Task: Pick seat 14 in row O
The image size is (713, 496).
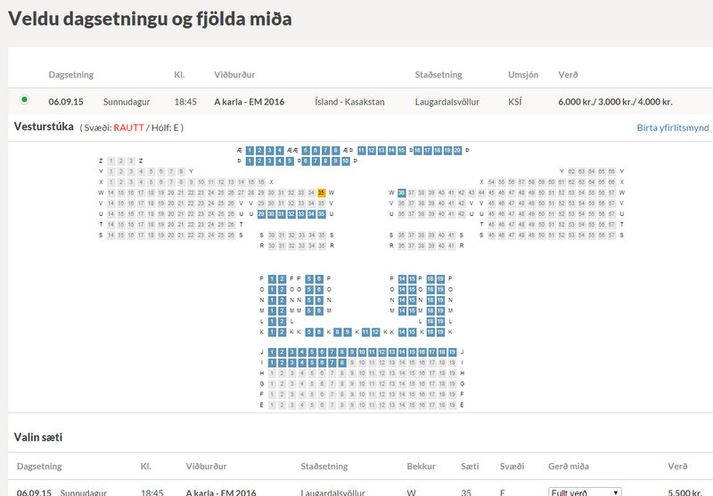Action: click(x=402, y=290)
